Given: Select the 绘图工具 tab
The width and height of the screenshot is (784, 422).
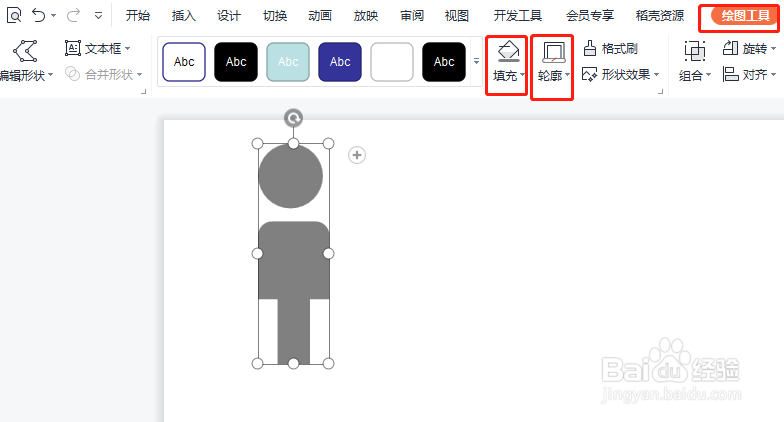Looking at the screenshot, I should tap(744, 16).
